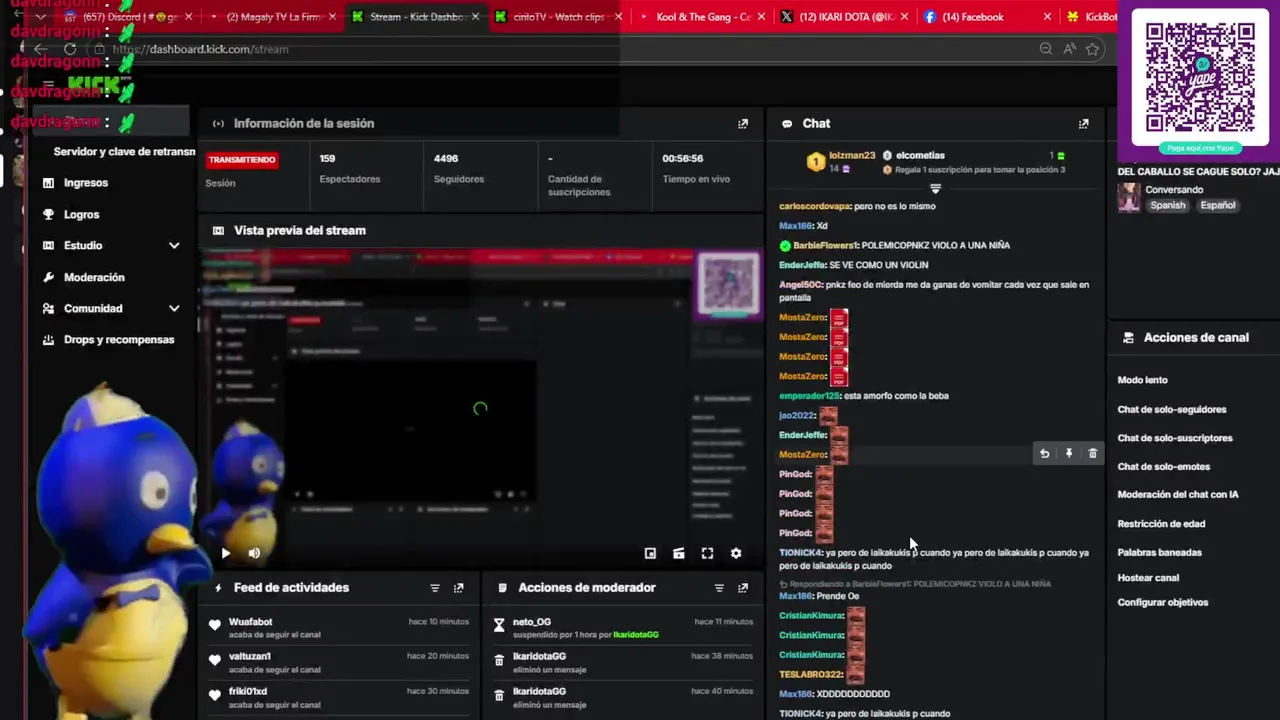Expand the Estudio menu chevron

coord(174,246)
